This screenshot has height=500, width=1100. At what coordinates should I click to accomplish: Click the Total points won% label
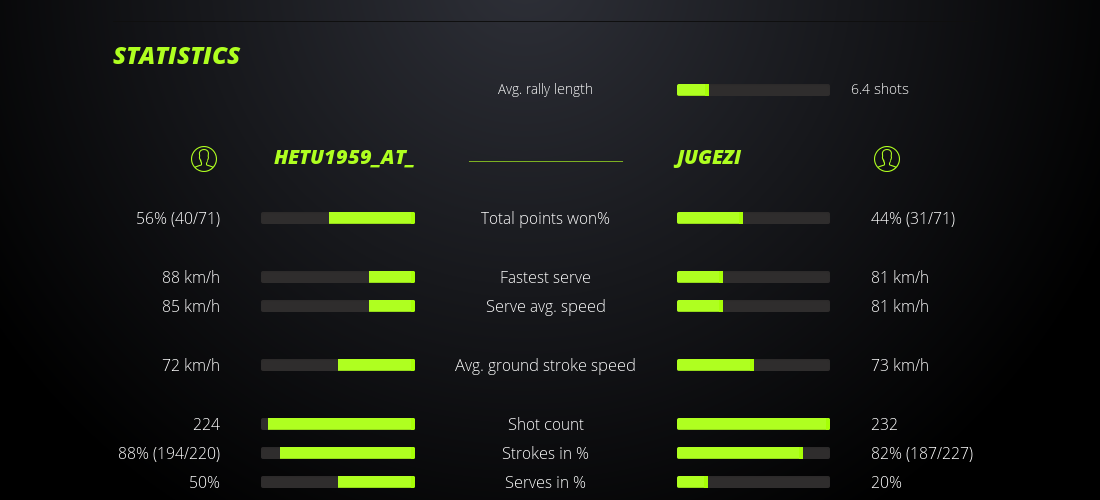pos(545,218)
